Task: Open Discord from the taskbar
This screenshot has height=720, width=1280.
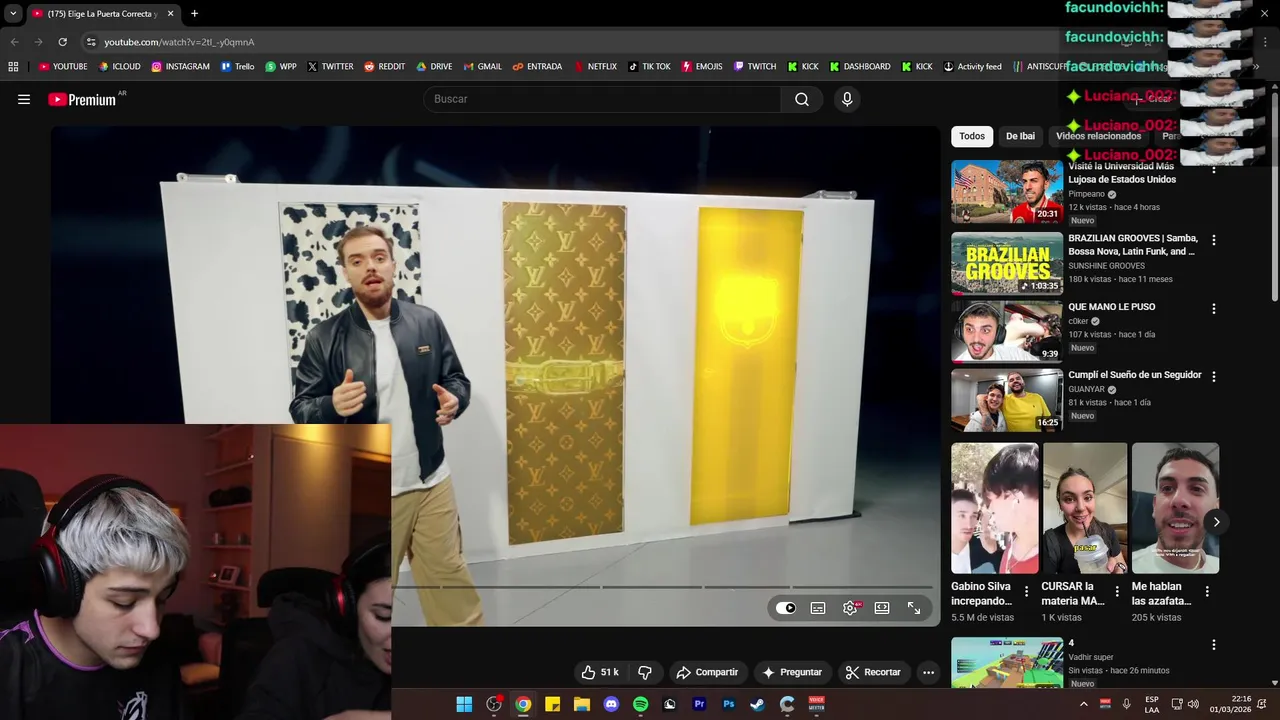Action: pyautogui.click(x=611, y=704)
